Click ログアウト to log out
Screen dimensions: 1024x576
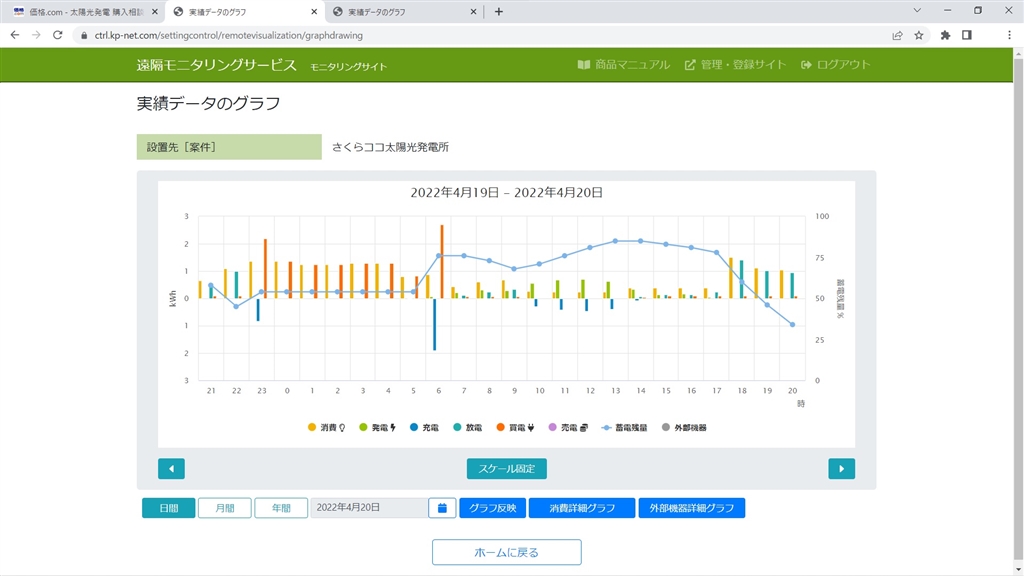836,65
